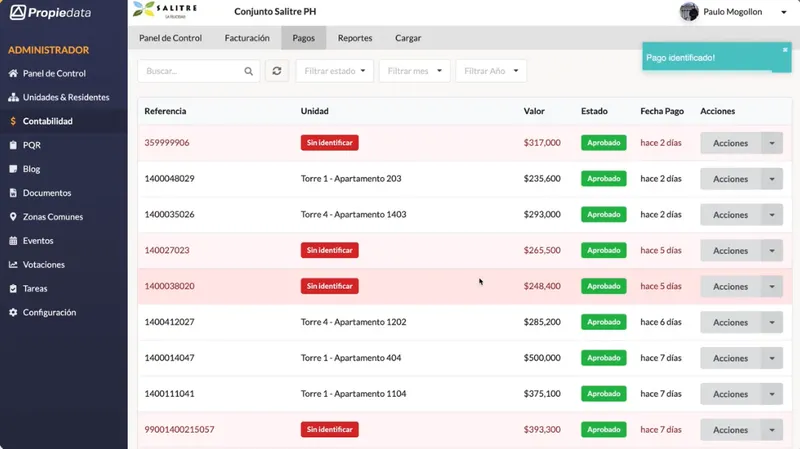Screen dimensions: 800x449
Task: Open the PQR clipboard item in sidebar
Action: coord(24,145)
